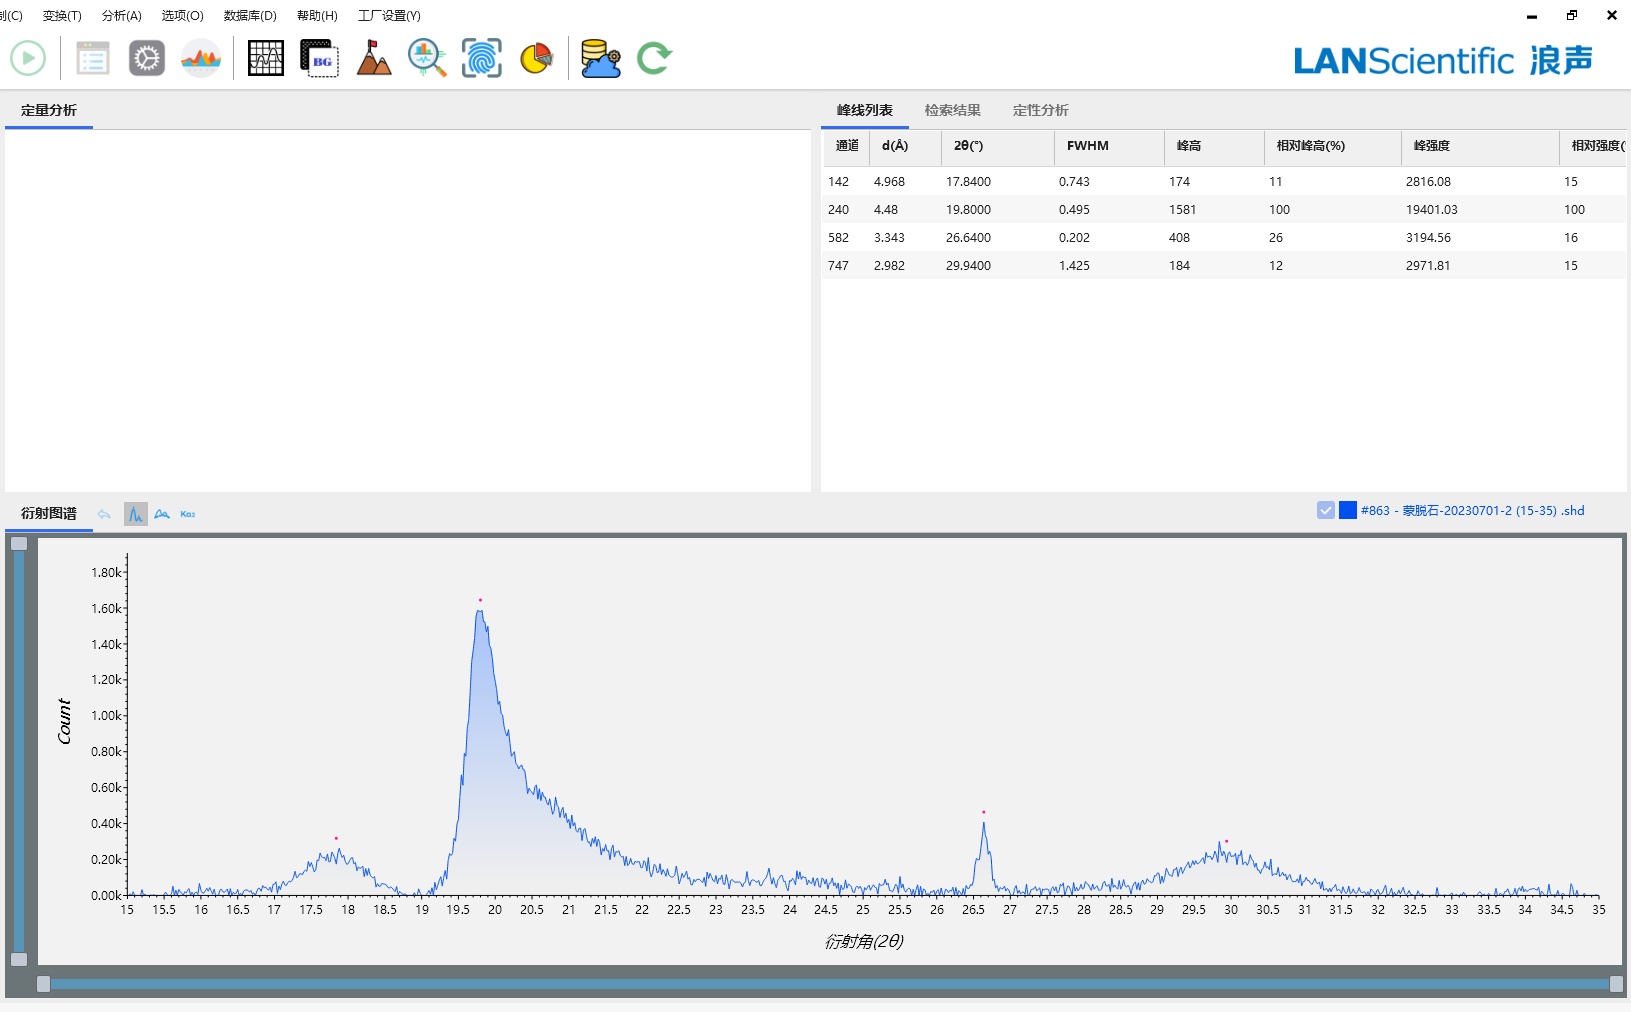Image resolution: width=1631 pixels, height=1012 pixels.
Task: Uncheck the #863 spectrum file checkbox
Action: coord(1326,511)
